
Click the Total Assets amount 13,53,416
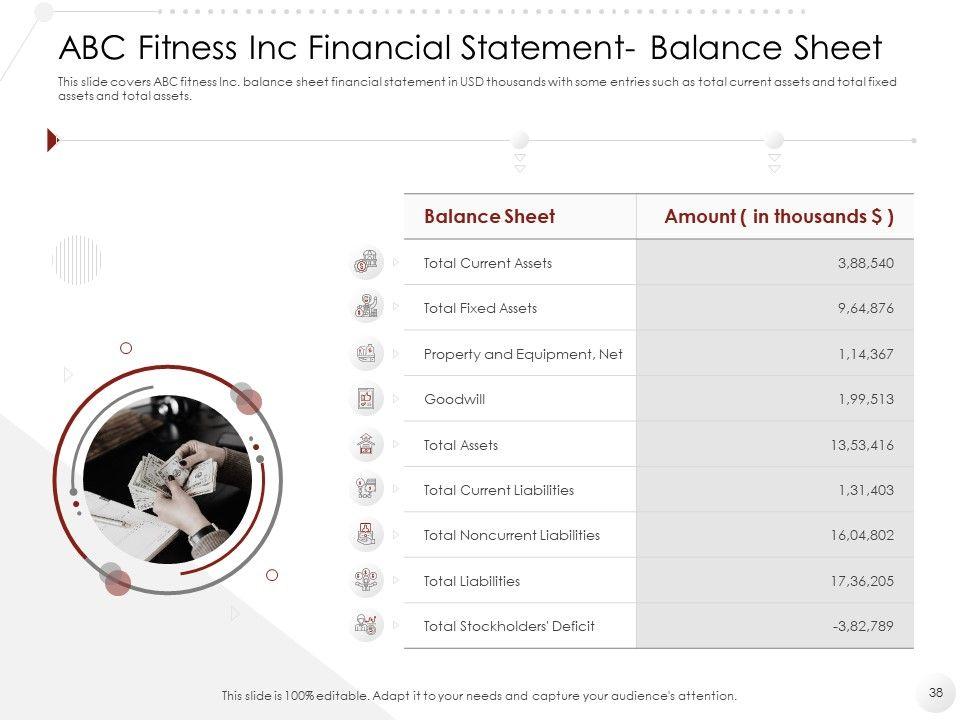click(x=861, y=445)
